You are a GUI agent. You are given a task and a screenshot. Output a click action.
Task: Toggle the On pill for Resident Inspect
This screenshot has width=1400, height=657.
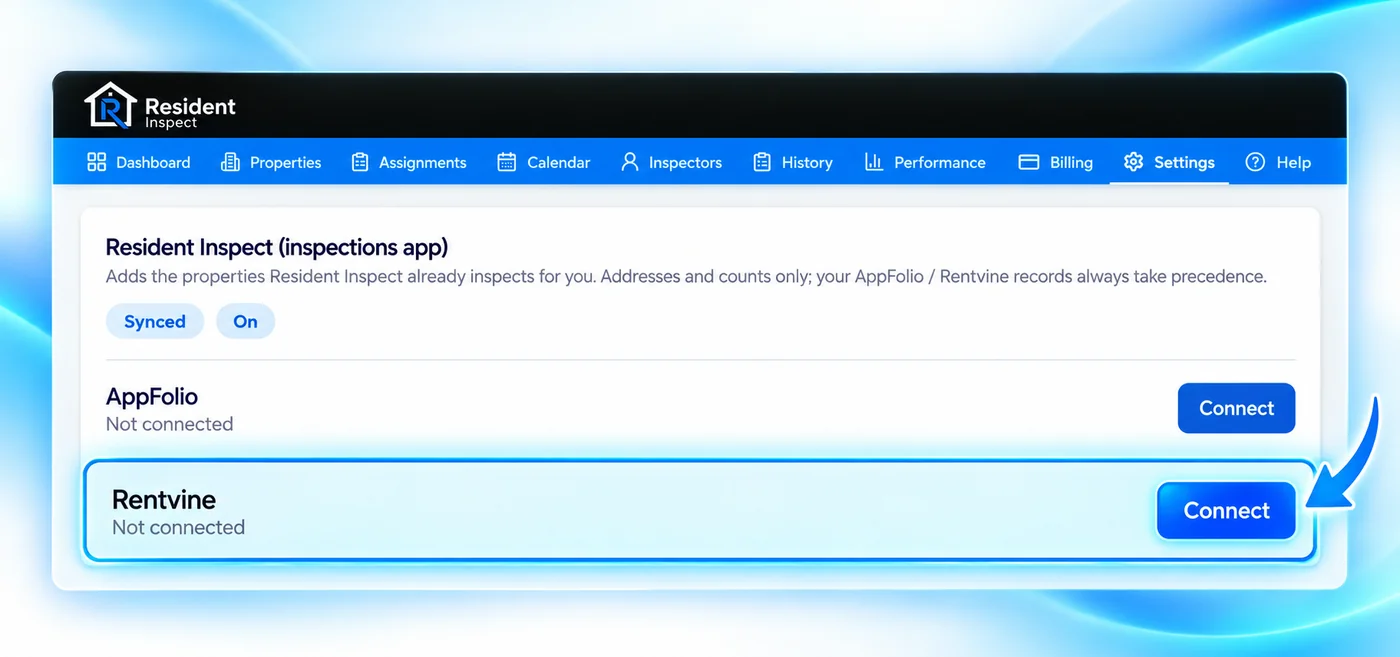point(245,322)
